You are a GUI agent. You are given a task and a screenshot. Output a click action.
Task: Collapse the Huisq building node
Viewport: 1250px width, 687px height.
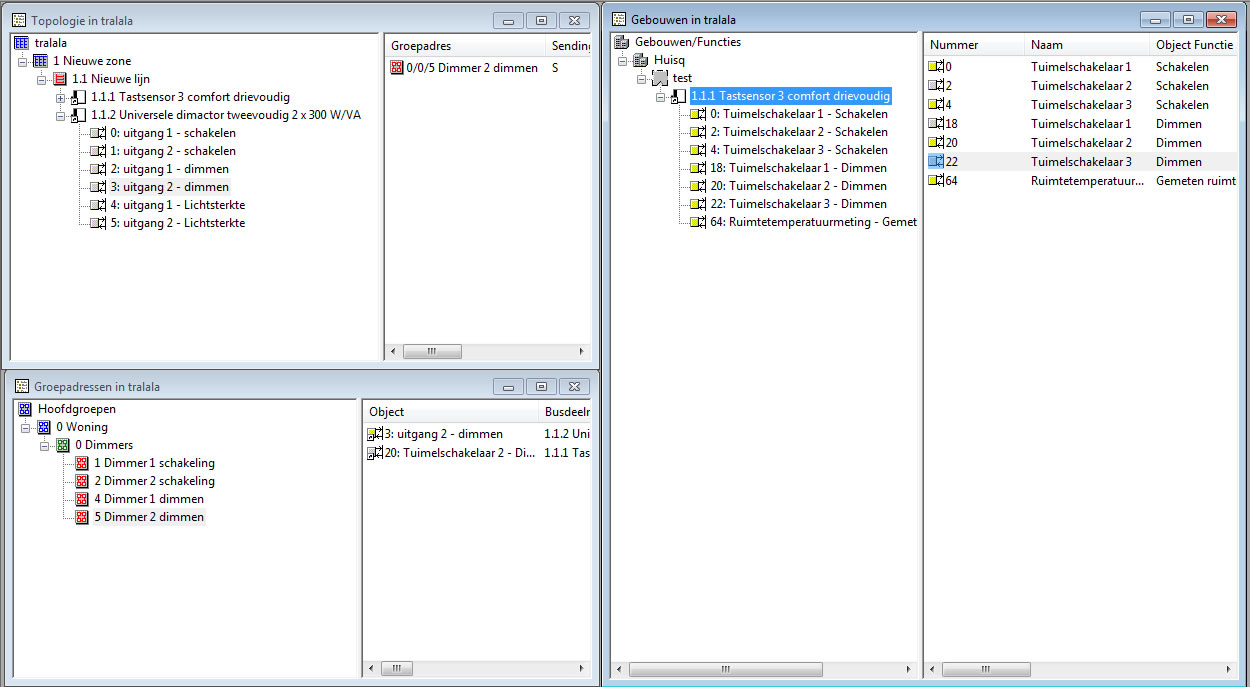point(622,60)
